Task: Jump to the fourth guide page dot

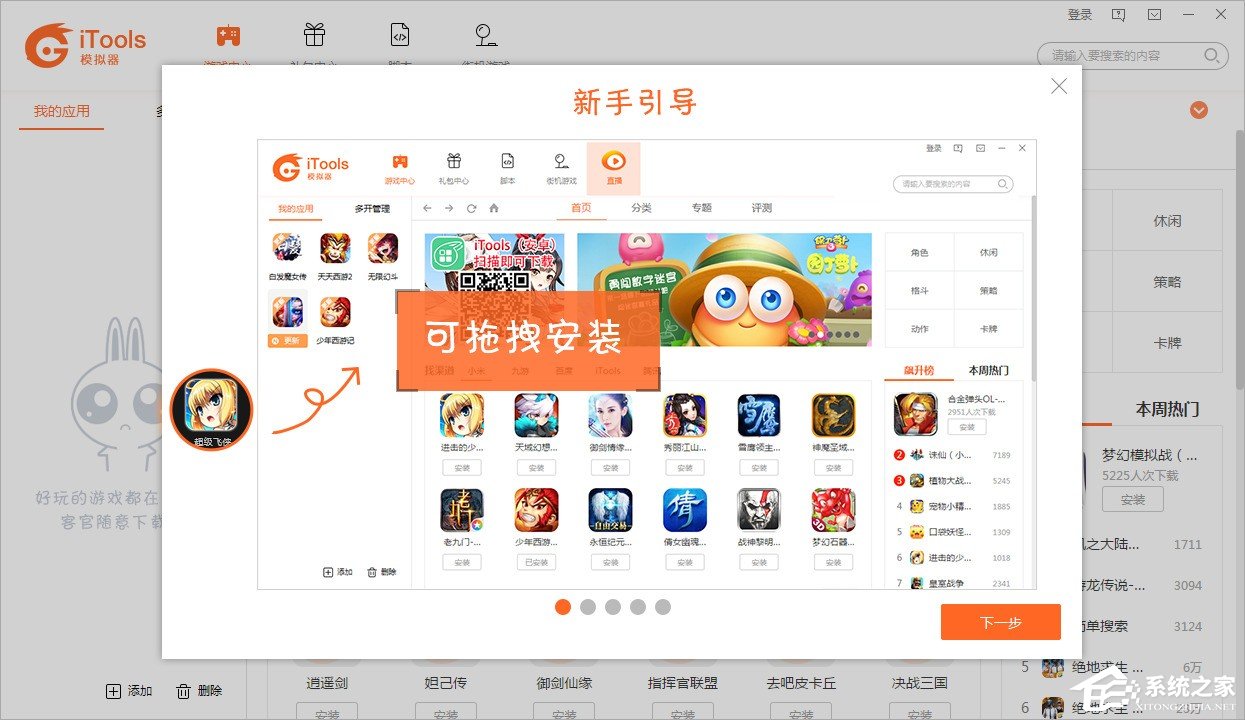Action: [x=638, y=607]
